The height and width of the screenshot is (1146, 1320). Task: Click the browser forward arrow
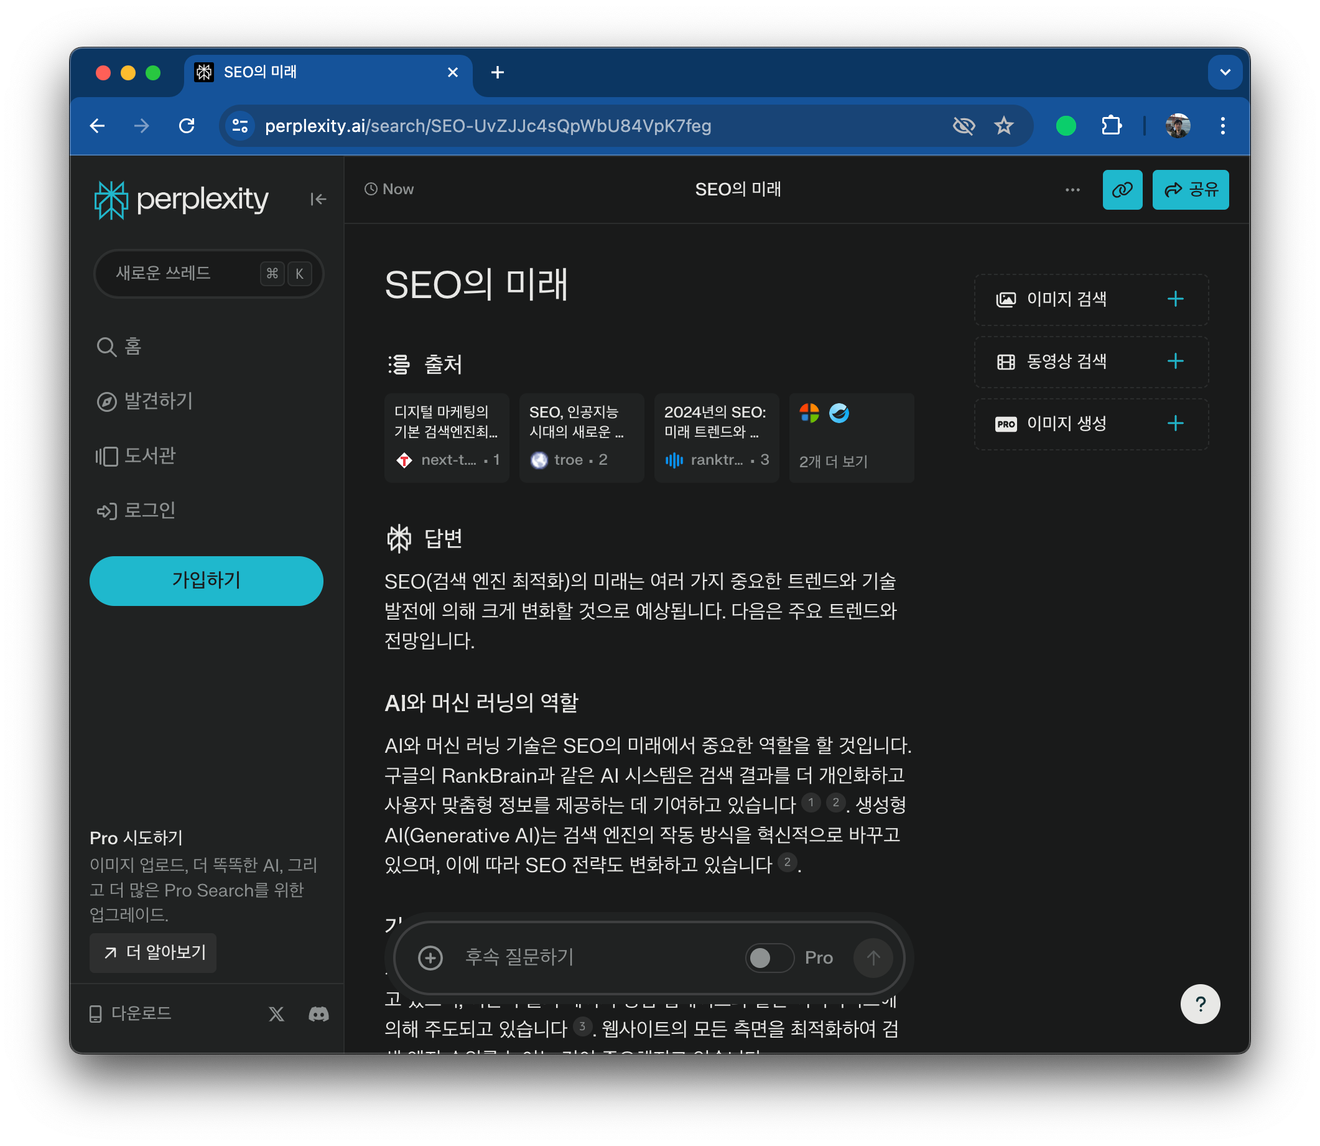(x=142, y=126)
